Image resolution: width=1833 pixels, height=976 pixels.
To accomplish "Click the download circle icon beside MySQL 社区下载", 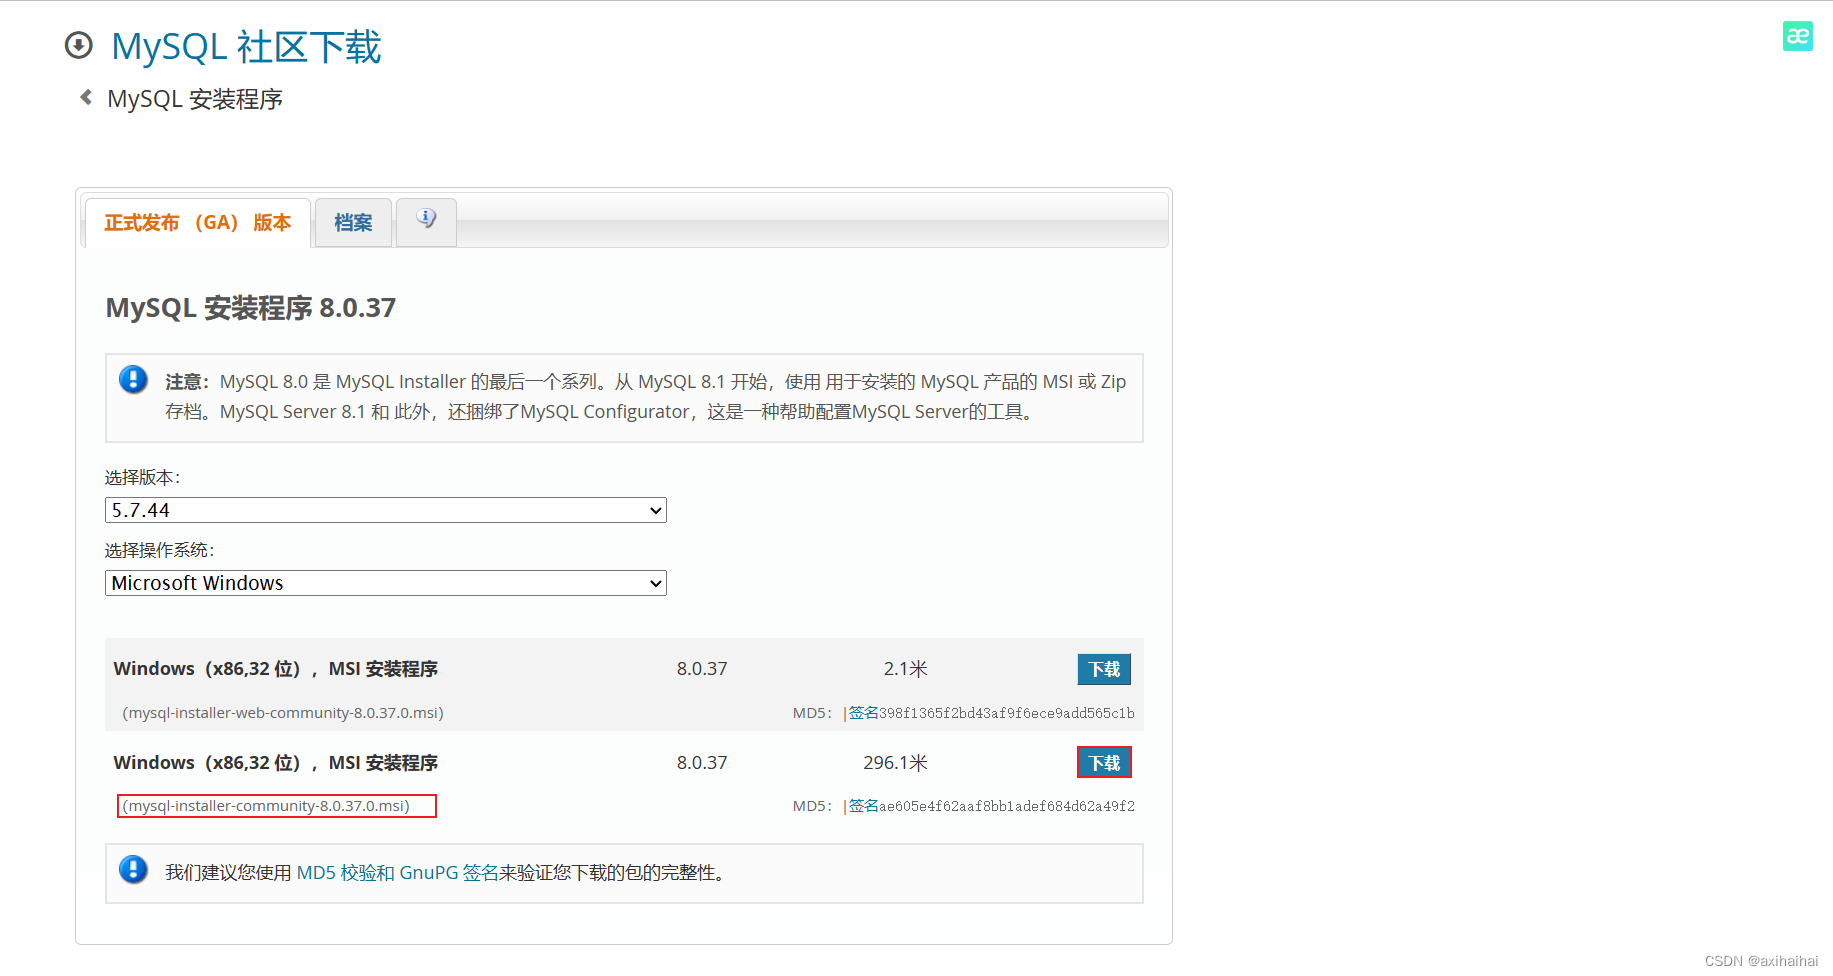I will [78, 46].
